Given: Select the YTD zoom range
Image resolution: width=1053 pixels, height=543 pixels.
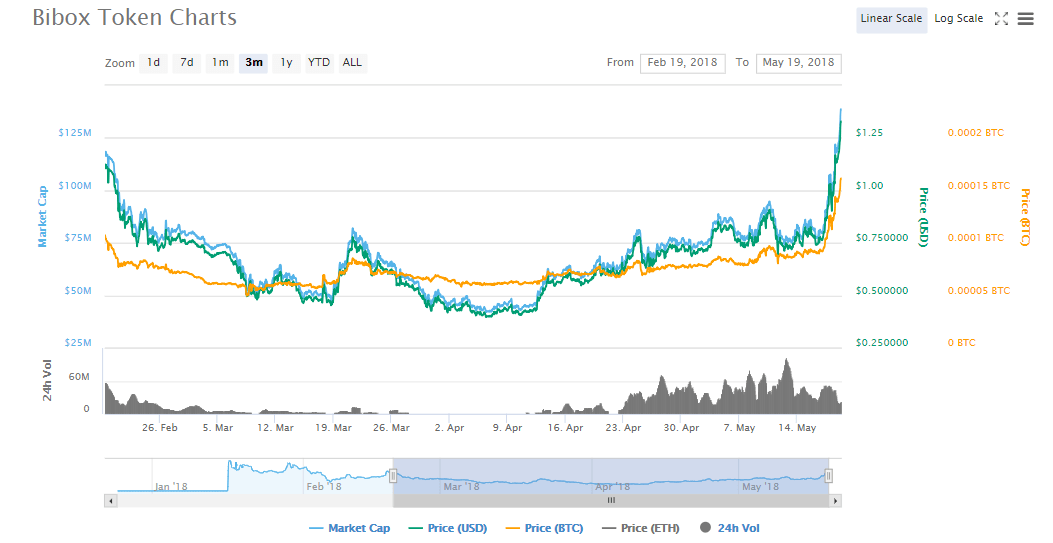Looking at the screenshot, I should [319, 63].
